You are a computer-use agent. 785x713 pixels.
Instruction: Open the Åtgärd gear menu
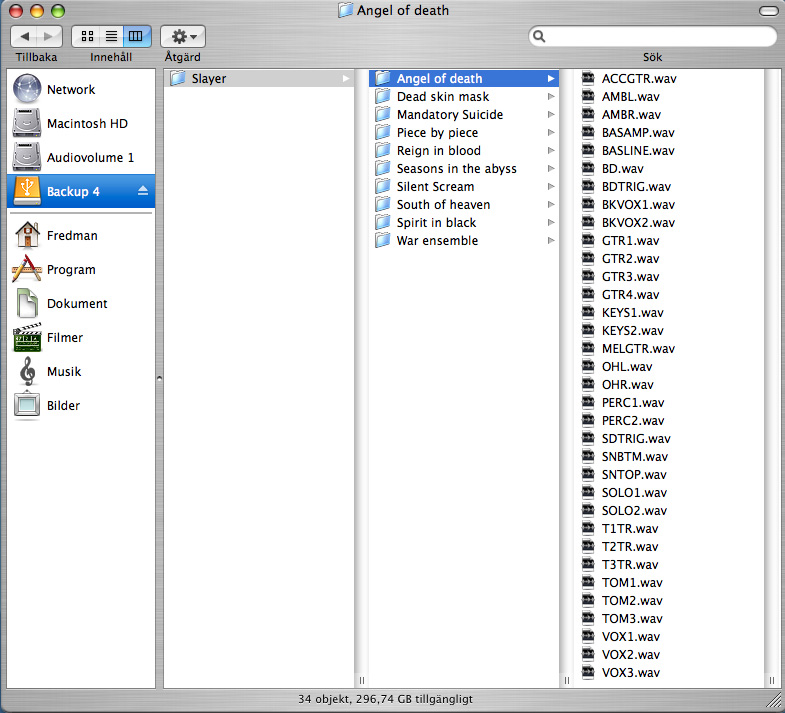coord(183,36)
